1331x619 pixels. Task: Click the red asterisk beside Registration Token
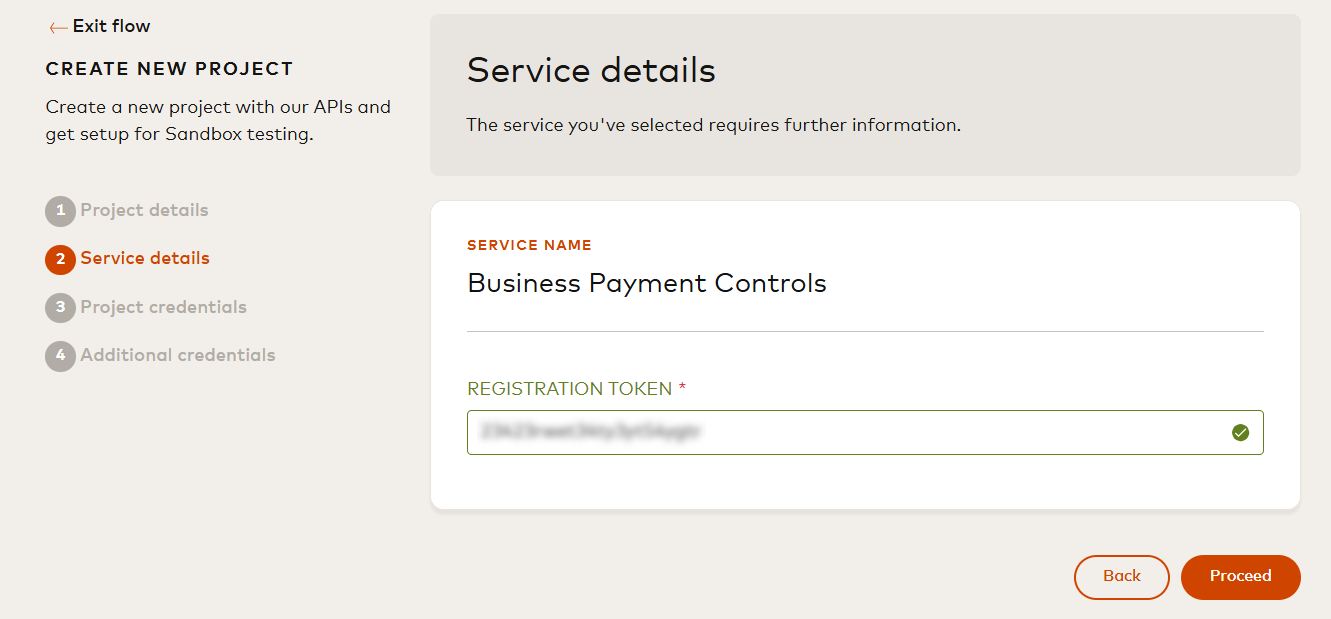click(684, 387)
